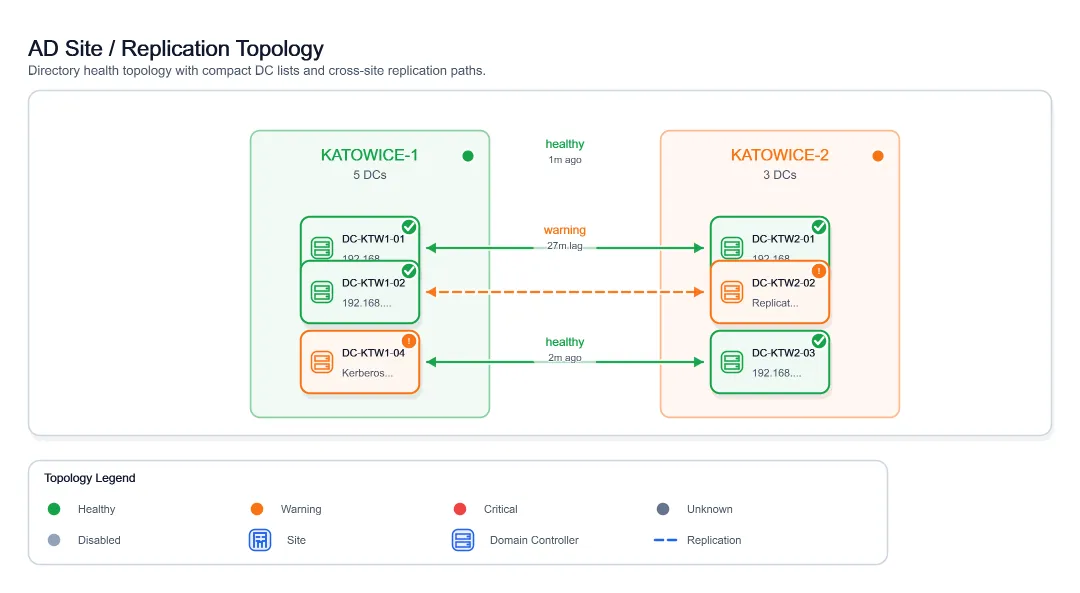Click the DC-KTW1-04 server icon
1080x593 pixels.
tap(322, 362)
